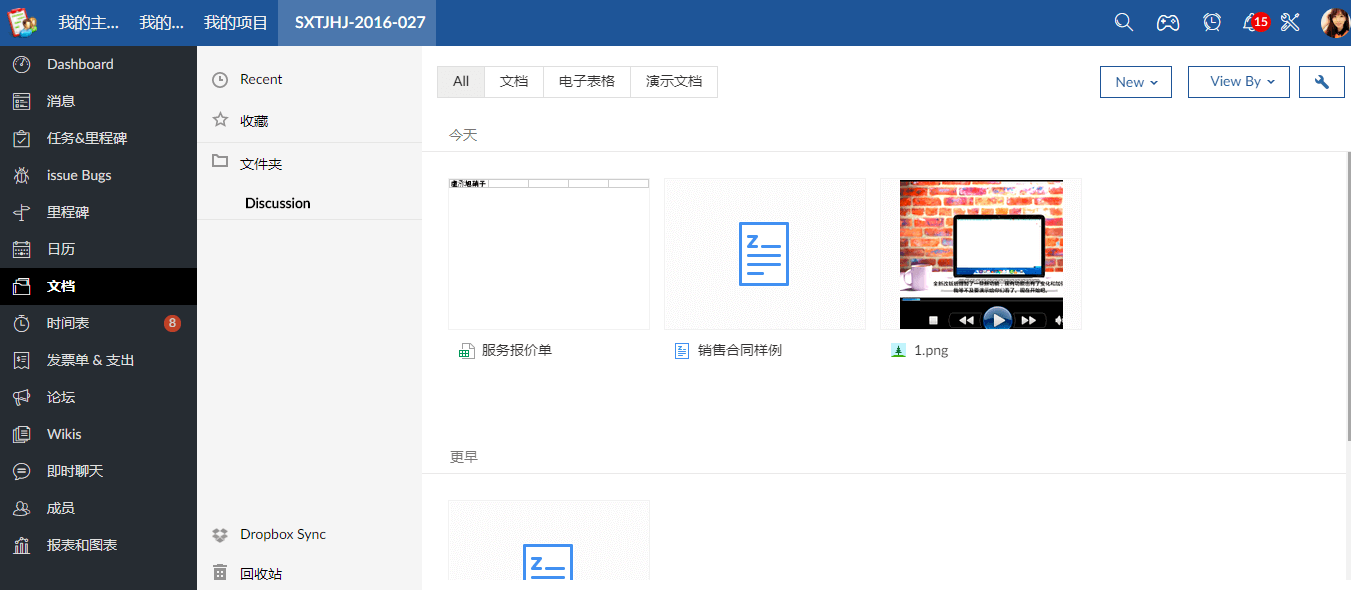Open the 文件夹 folder section
This screenshot has width=1351, height=590.
pos(261,163)
